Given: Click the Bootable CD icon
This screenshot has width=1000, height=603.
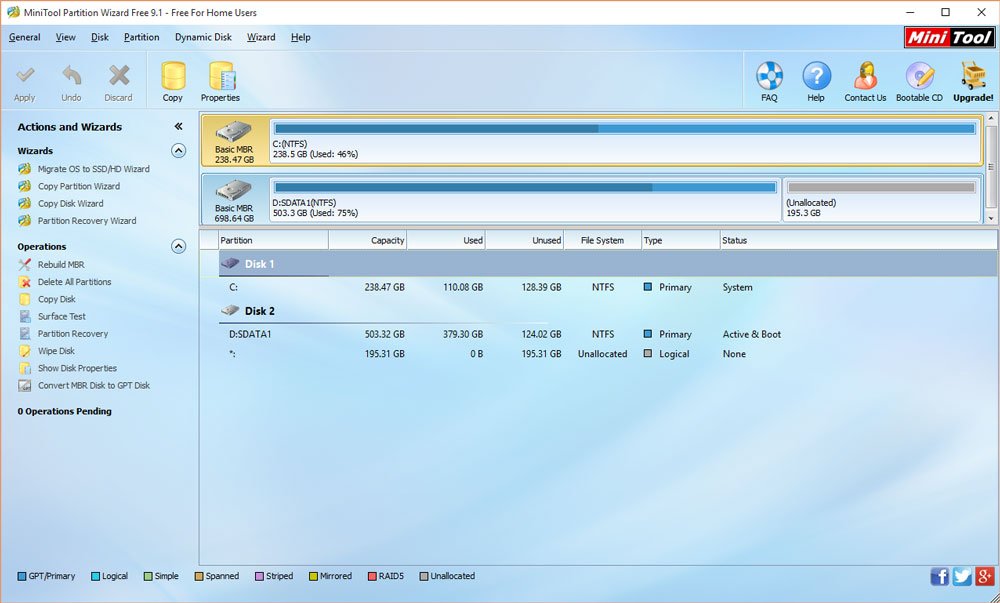Looking at the screenshot, I should (x=919, y=76).
